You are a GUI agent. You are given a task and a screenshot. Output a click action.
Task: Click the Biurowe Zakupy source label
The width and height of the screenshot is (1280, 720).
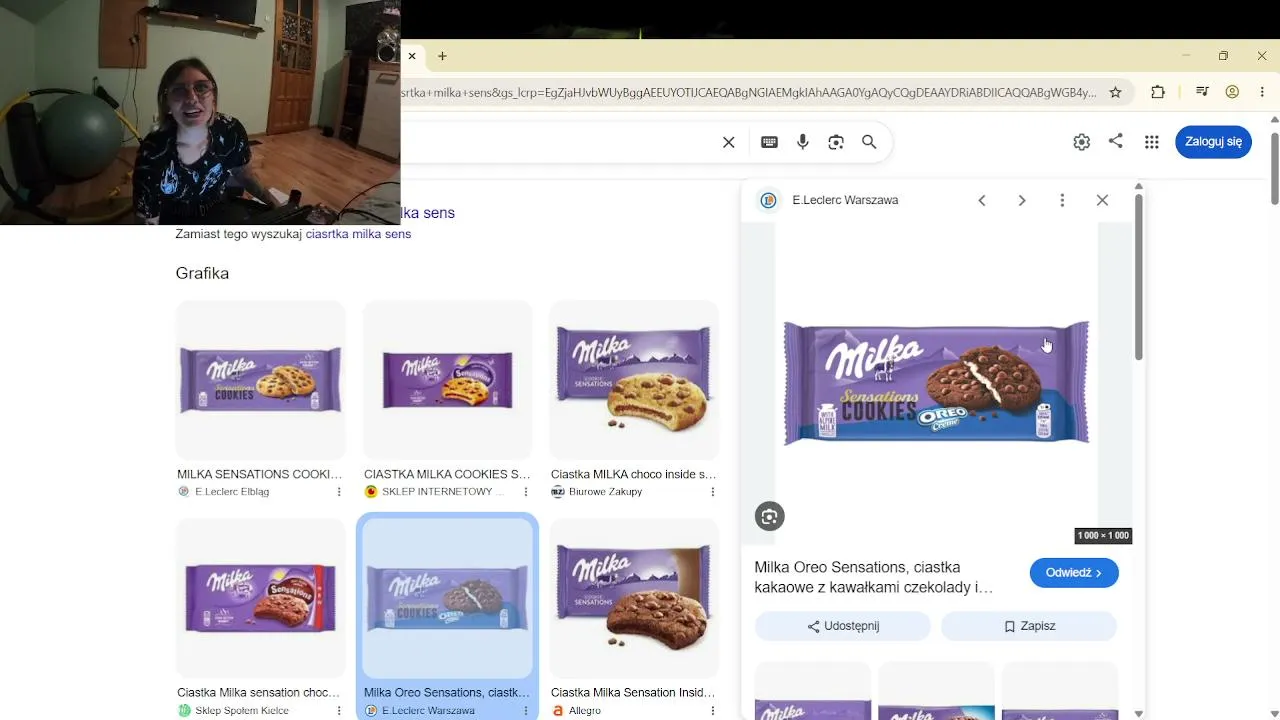click(605, 492)
